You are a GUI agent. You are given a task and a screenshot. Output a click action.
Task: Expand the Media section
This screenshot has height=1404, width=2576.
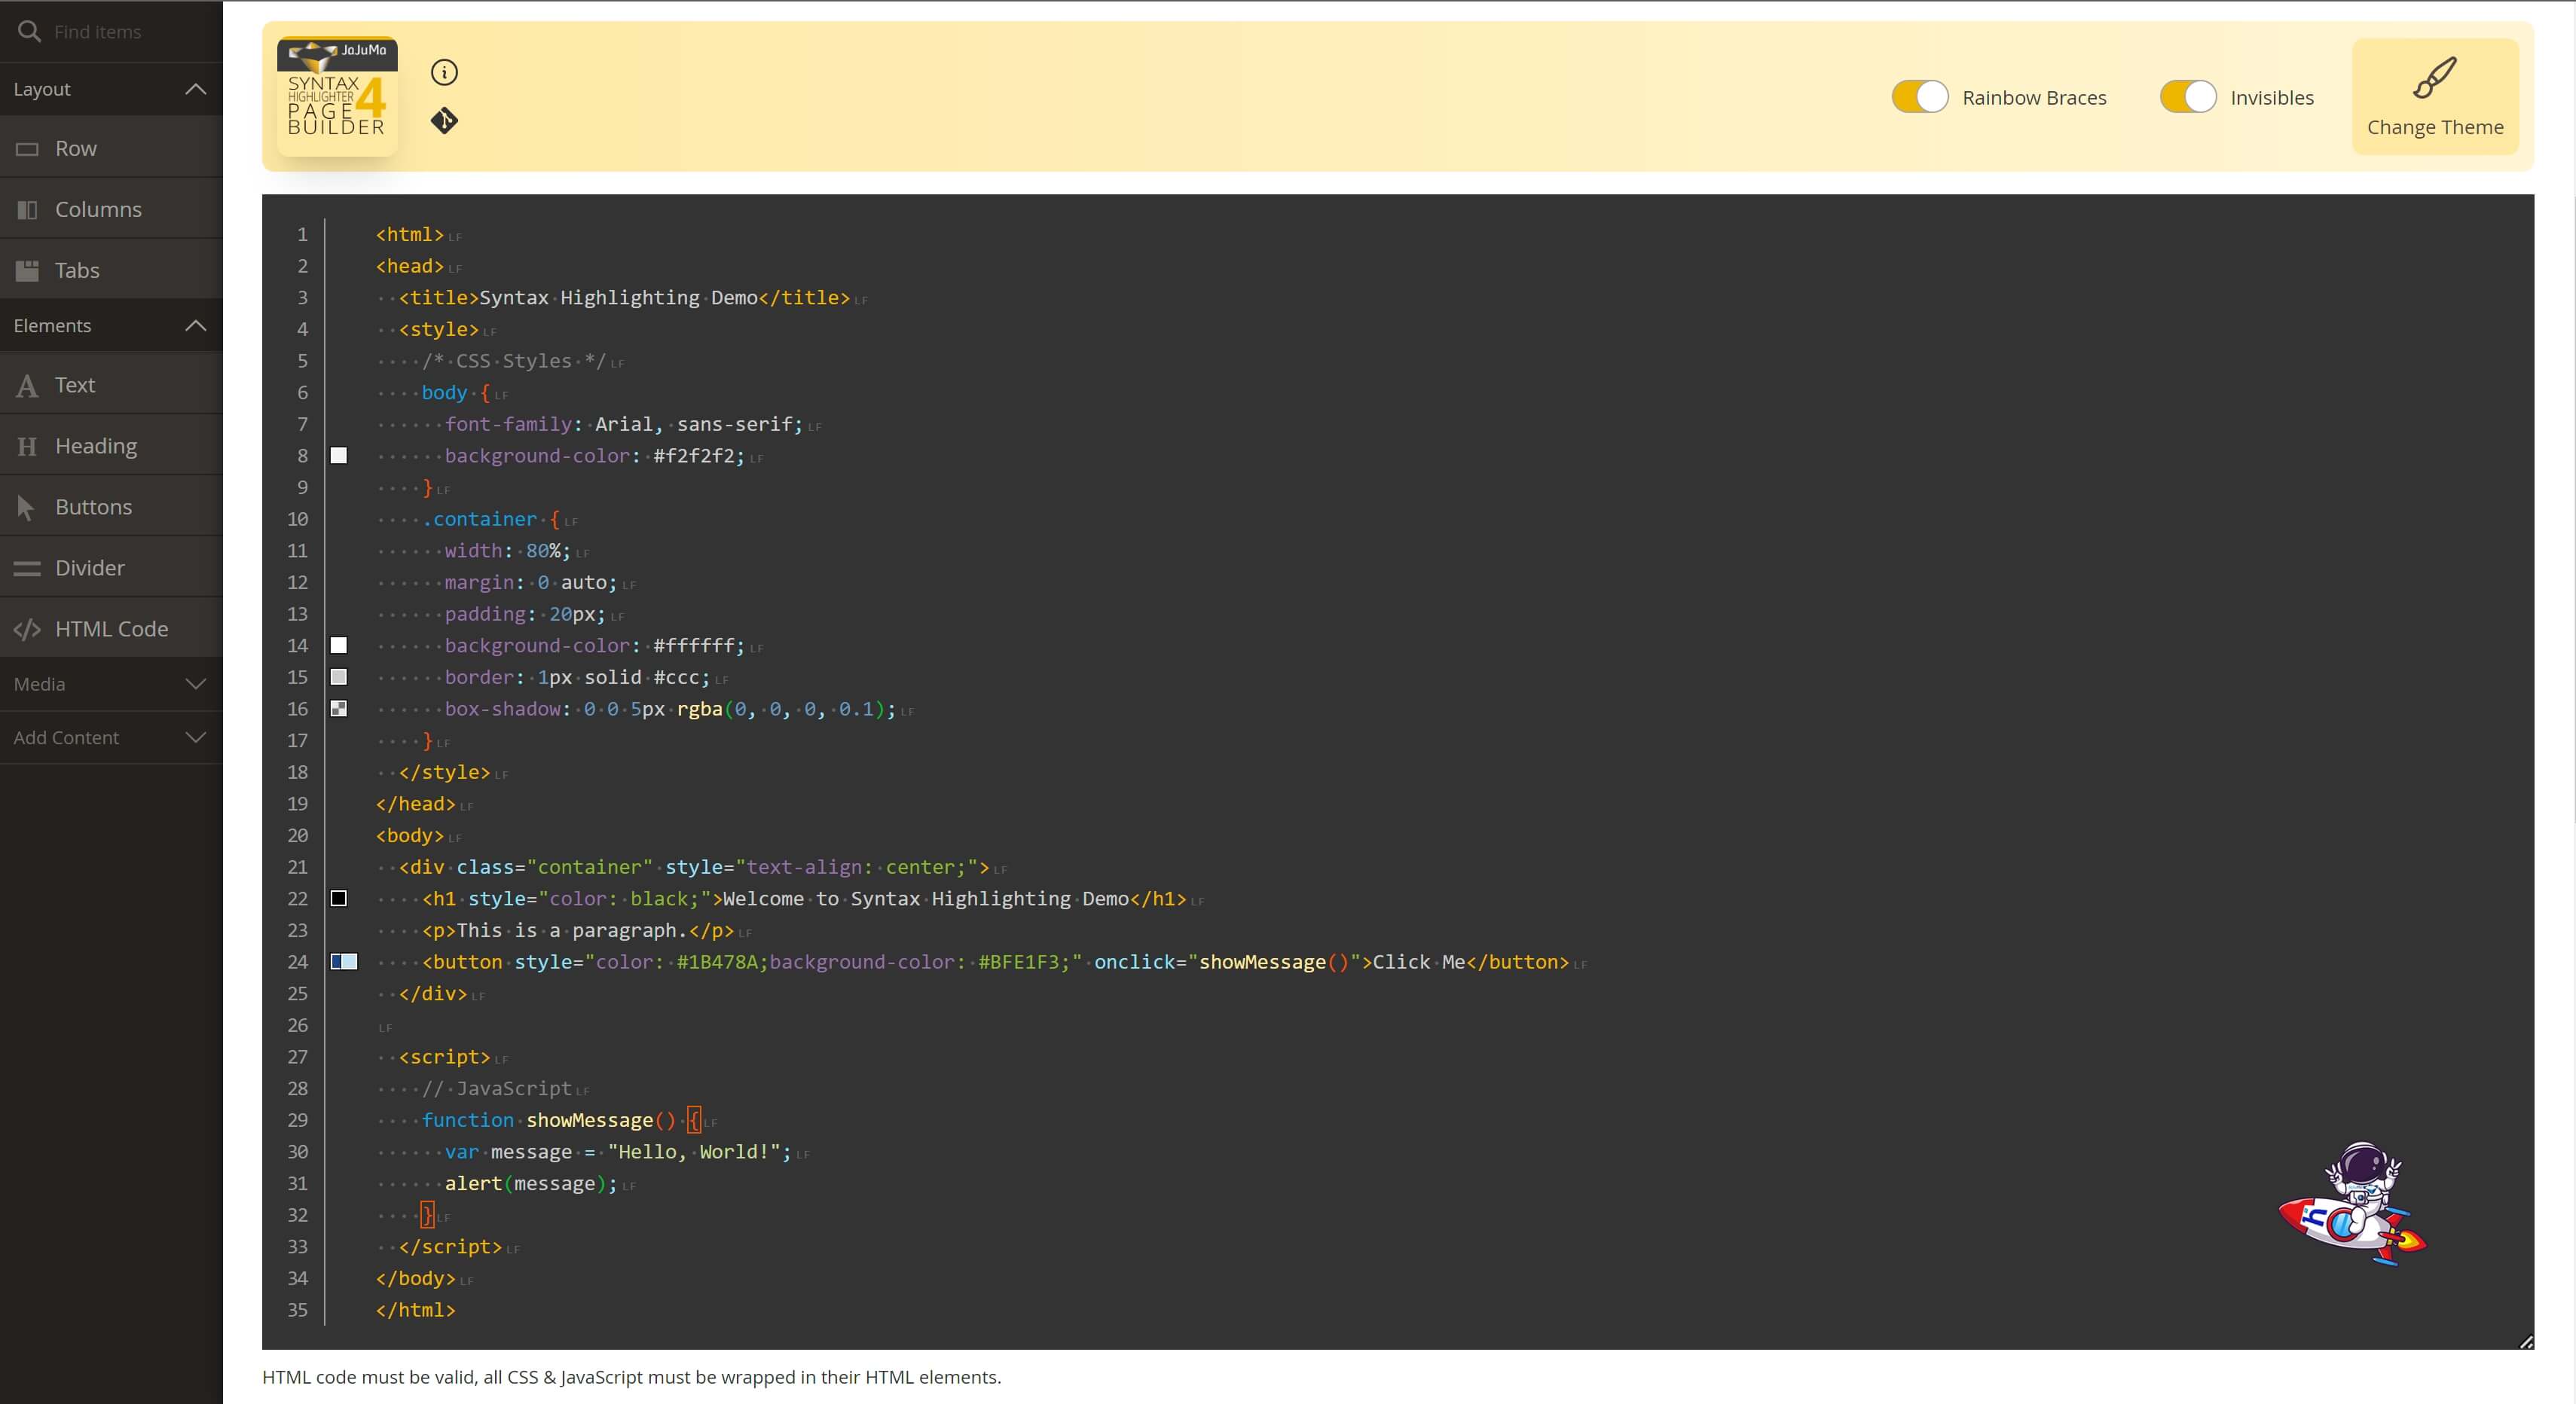(196, 684)
